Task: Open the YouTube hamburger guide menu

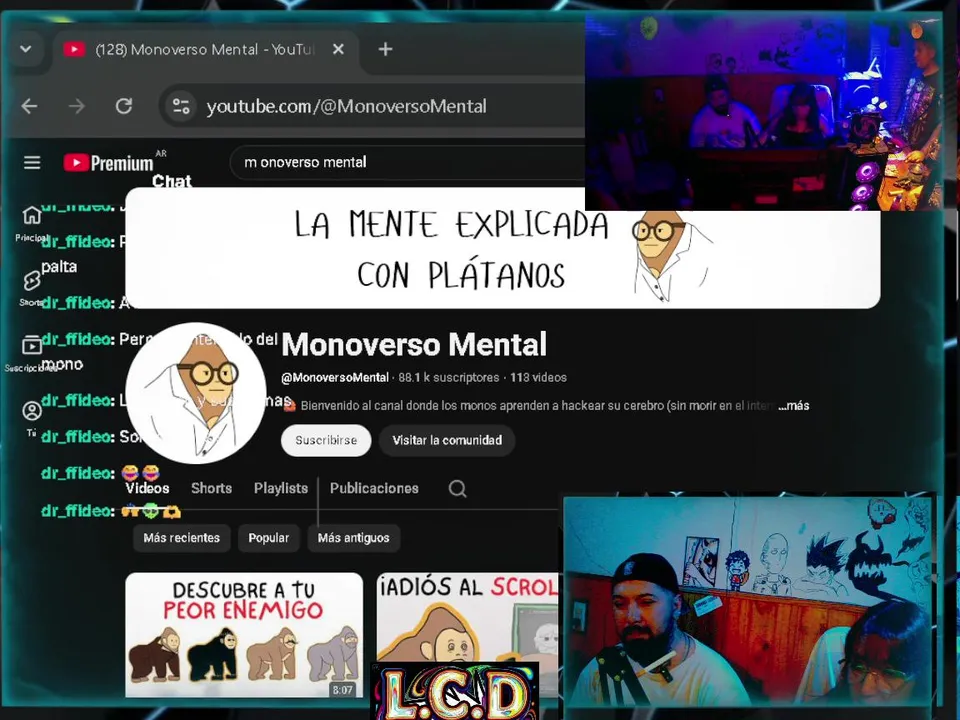Action: coord(32,163)
